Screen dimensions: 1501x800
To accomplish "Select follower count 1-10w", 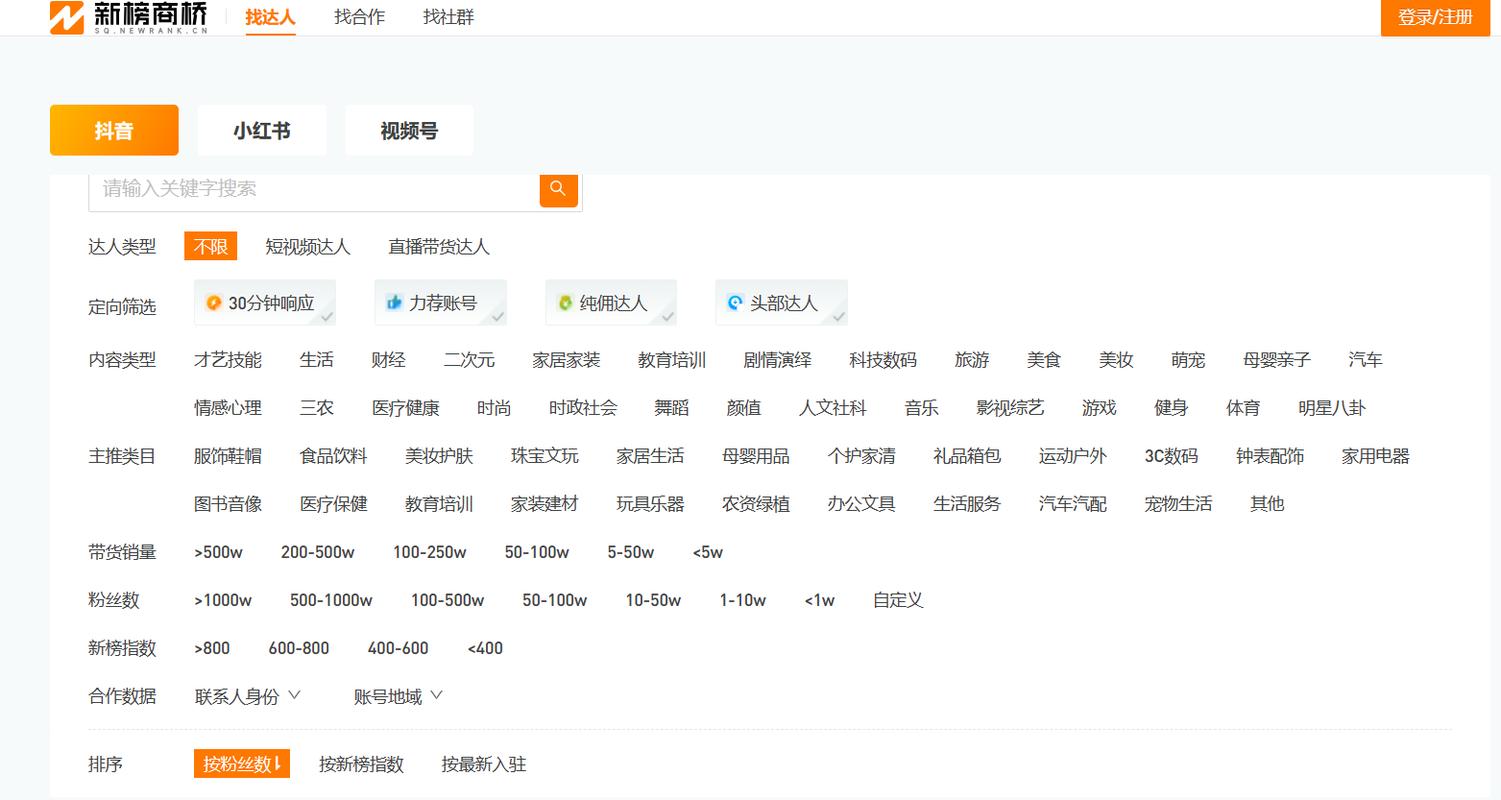I will 743,600.
